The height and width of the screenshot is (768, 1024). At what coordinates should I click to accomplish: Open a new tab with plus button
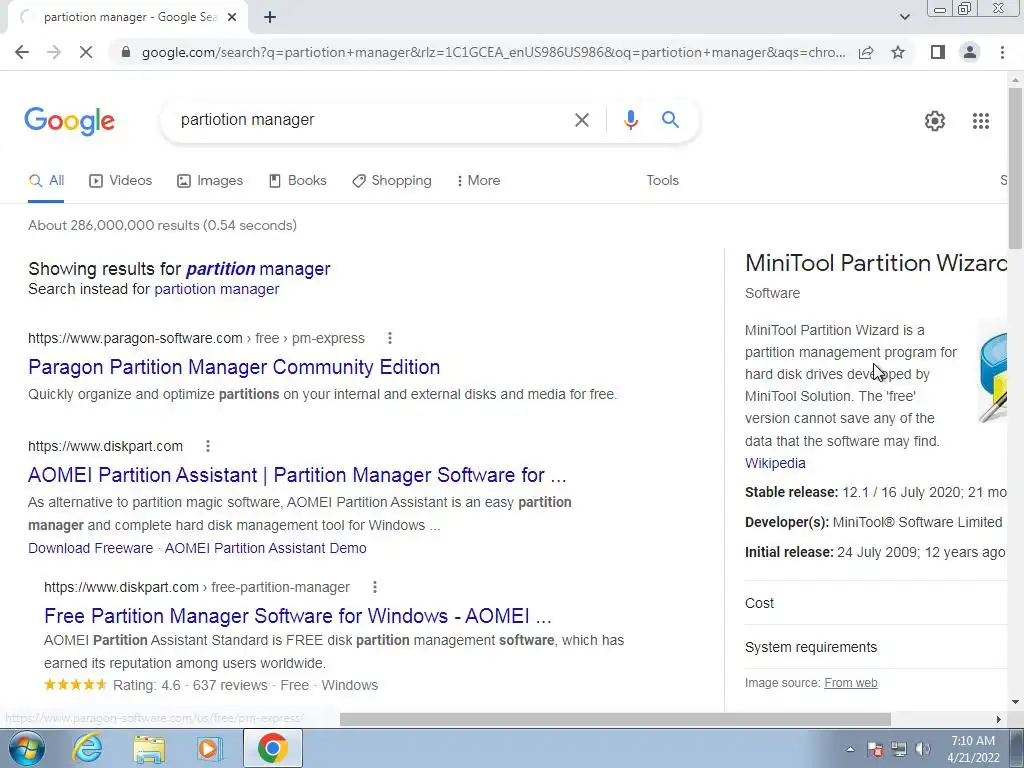[x=270, y=17]
